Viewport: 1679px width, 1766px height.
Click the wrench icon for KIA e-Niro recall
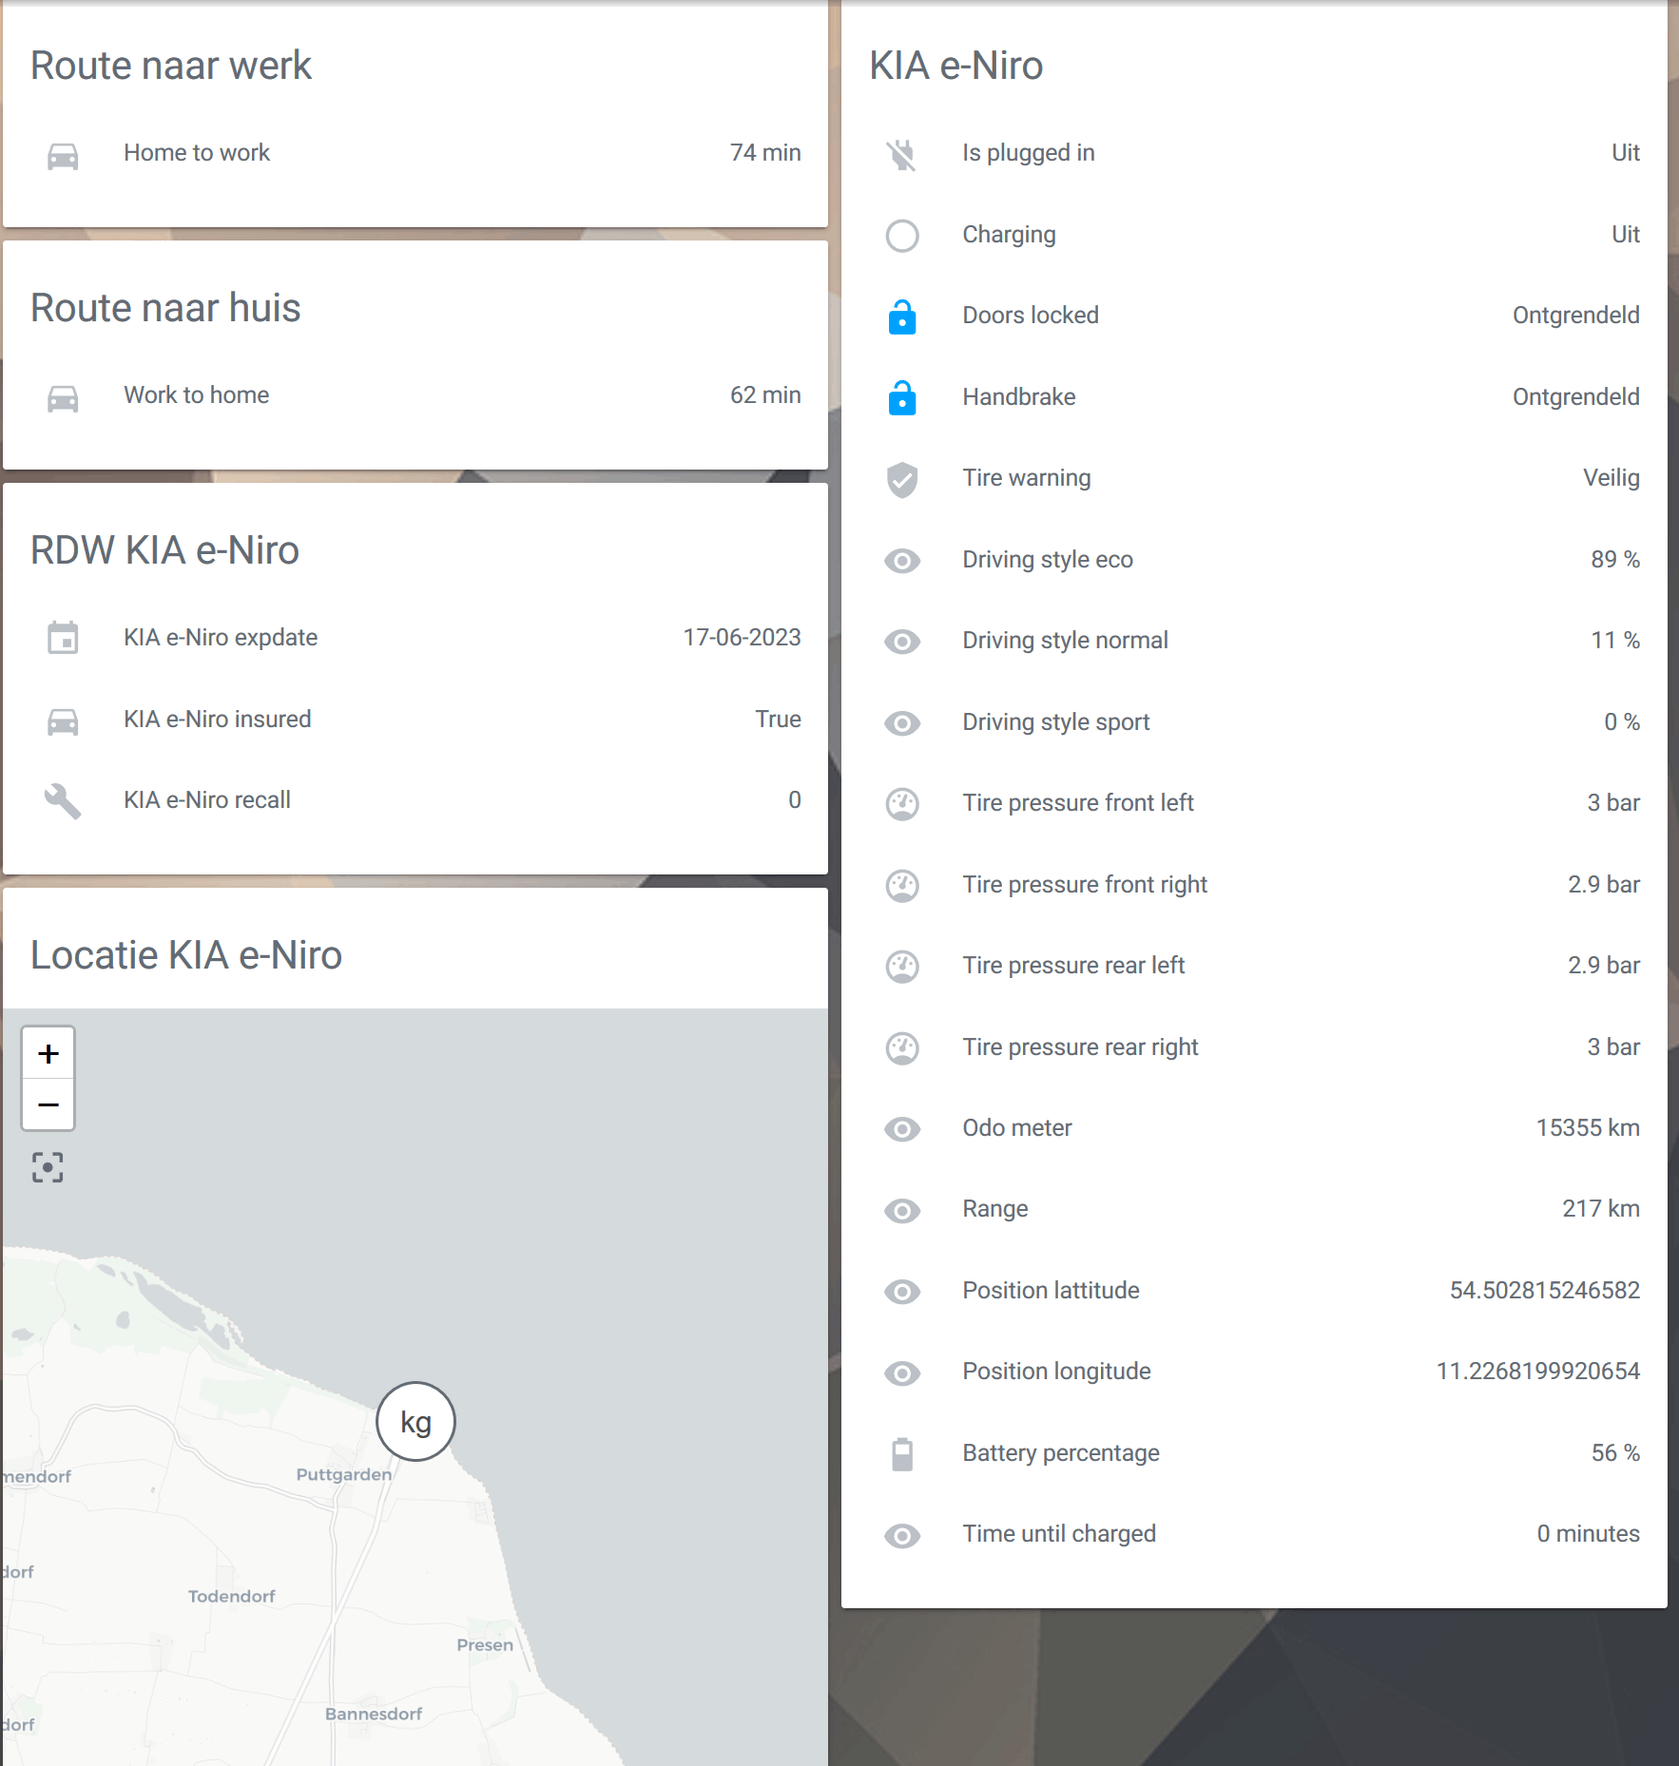63,801
